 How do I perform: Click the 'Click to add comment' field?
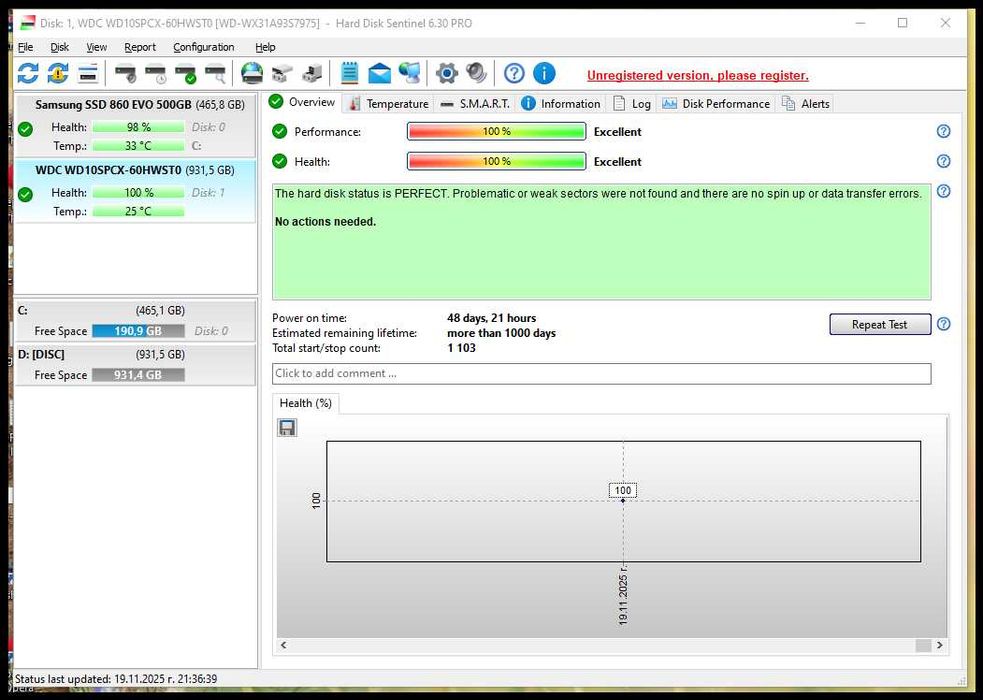601,374
